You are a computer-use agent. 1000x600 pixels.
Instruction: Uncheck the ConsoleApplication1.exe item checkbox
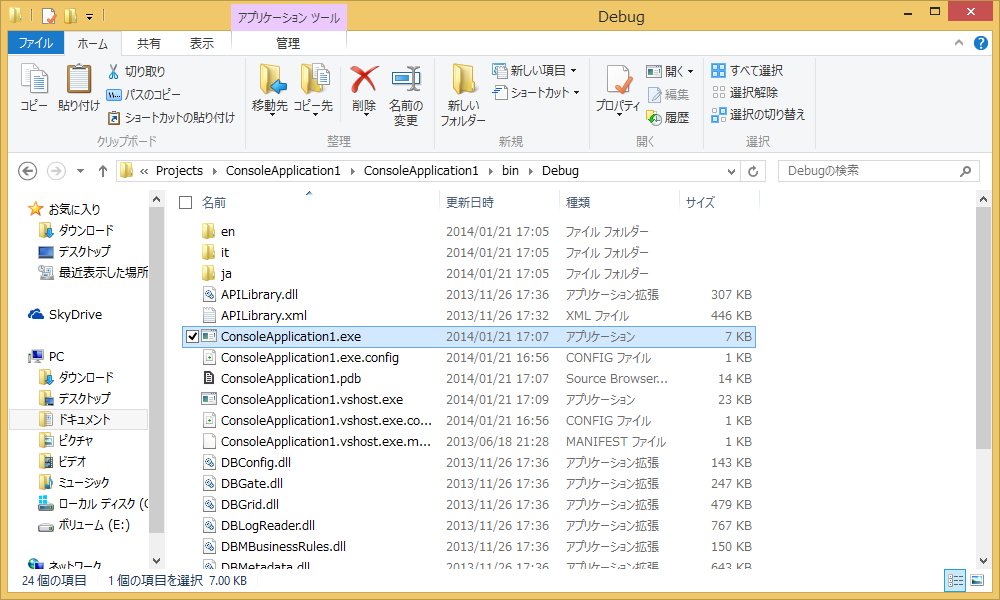192,337
